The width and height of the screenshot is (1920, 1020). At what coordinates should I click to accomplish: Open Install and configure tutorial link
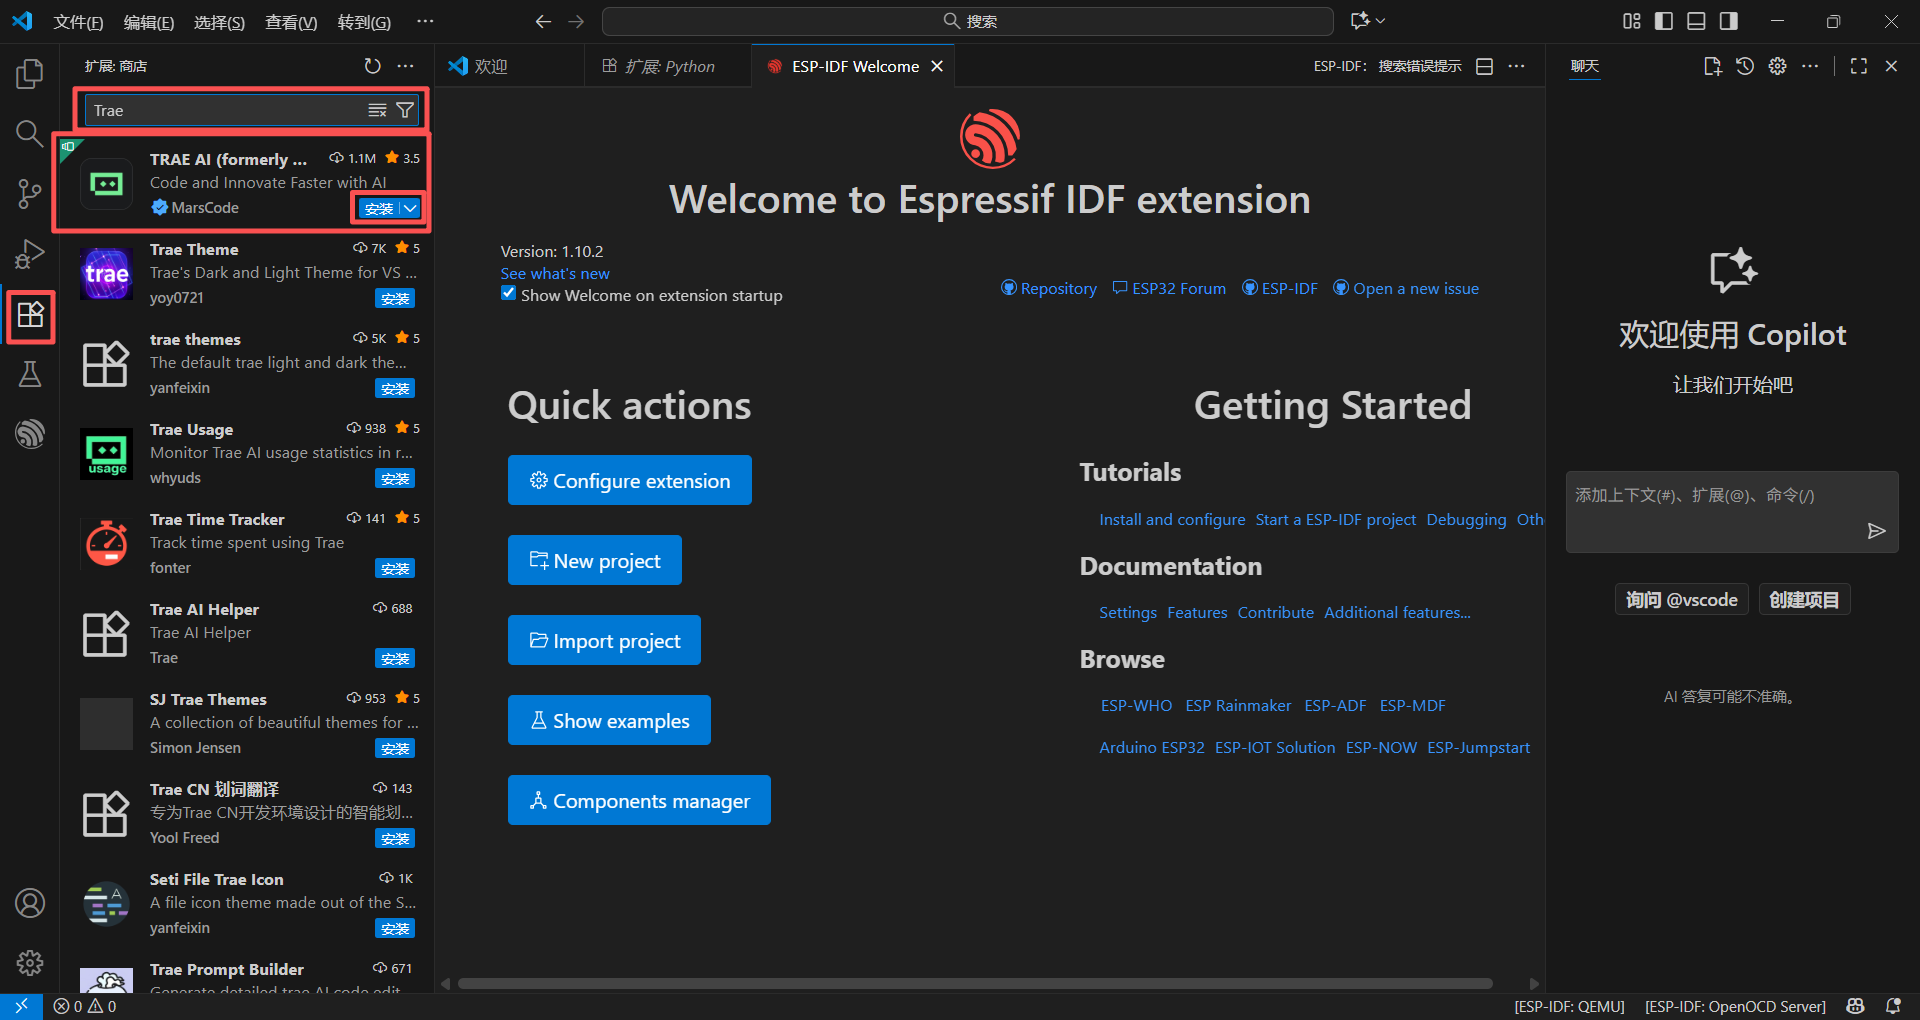(x=1172, y=519)
